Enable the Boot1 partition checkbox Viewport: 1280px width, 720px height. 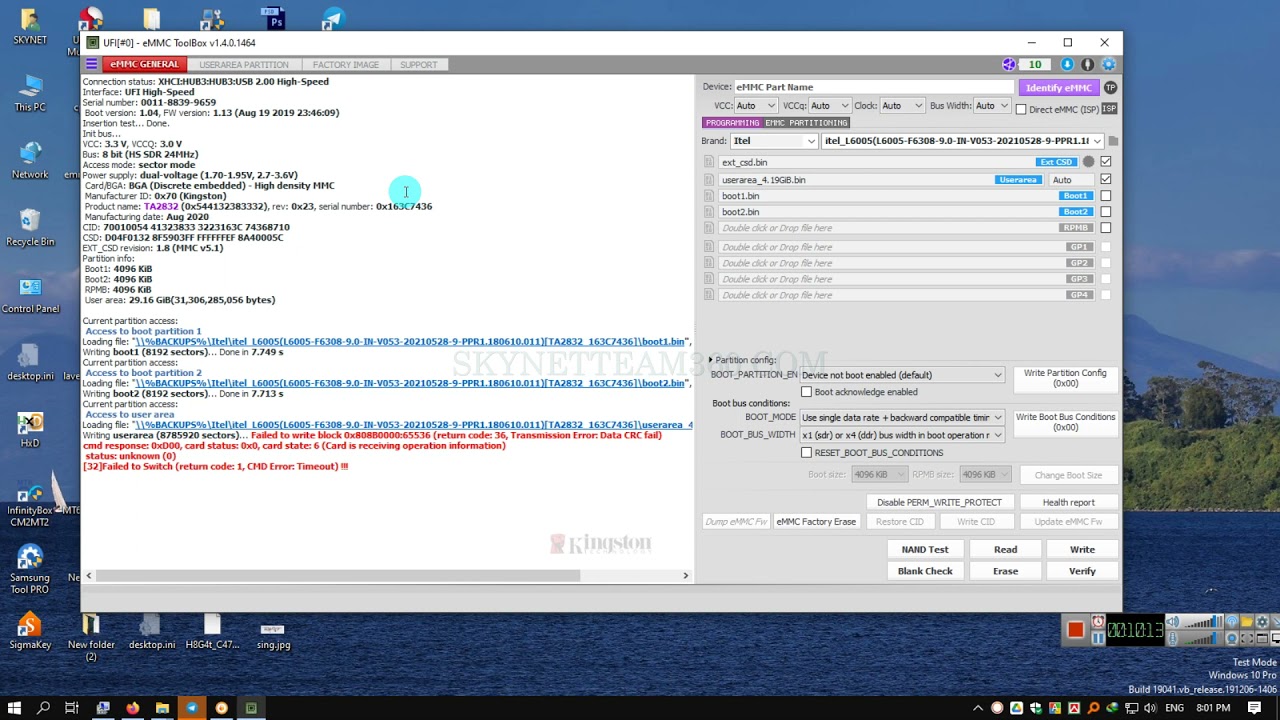(x=1106, y=196)
